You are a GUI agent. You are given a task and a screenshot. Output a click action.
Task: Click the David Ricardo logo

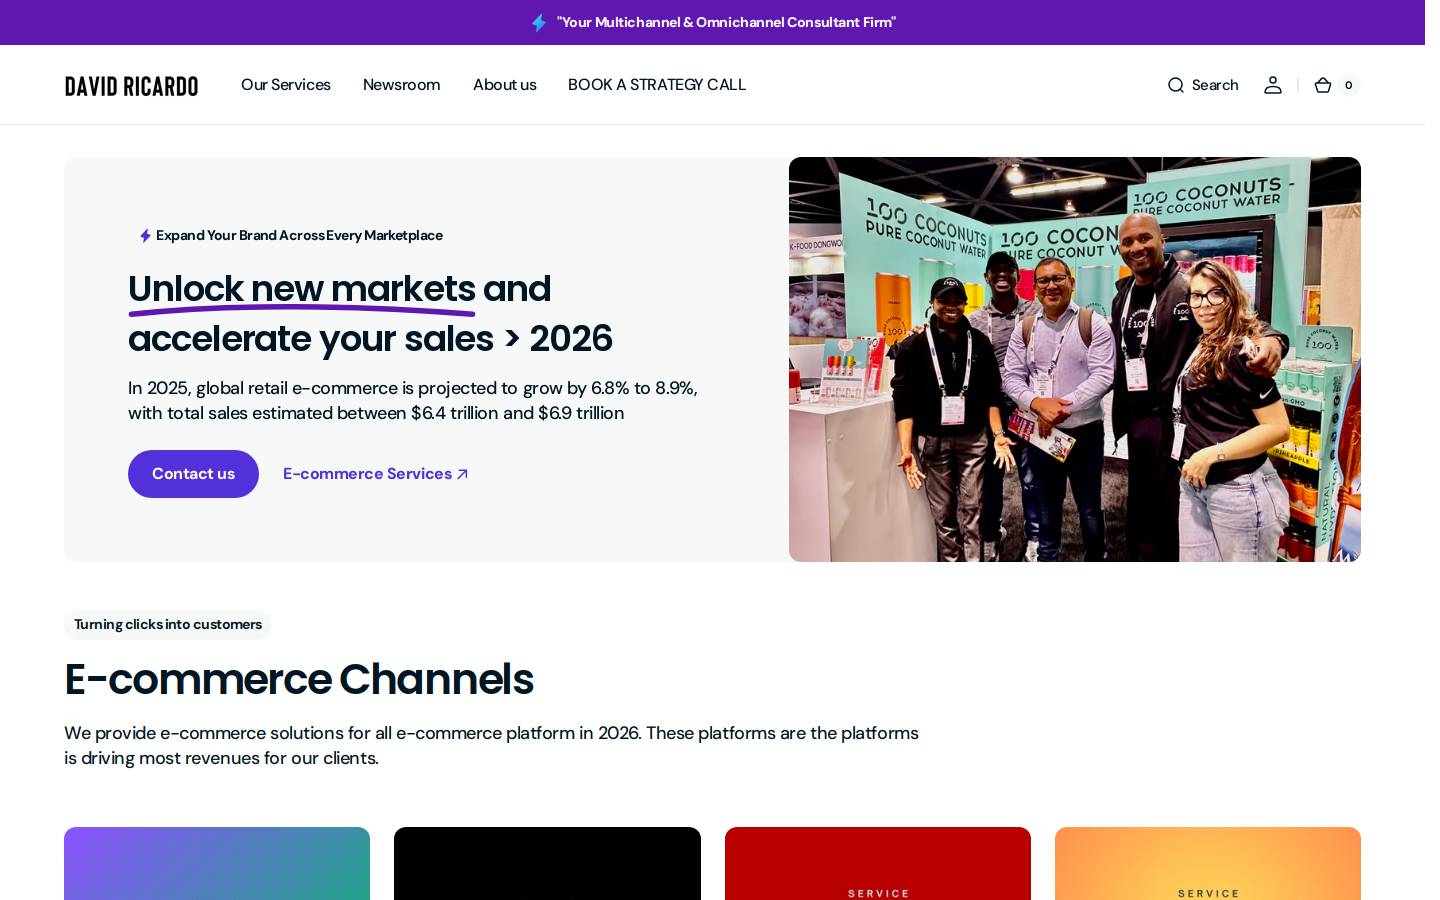click(132, 86)
